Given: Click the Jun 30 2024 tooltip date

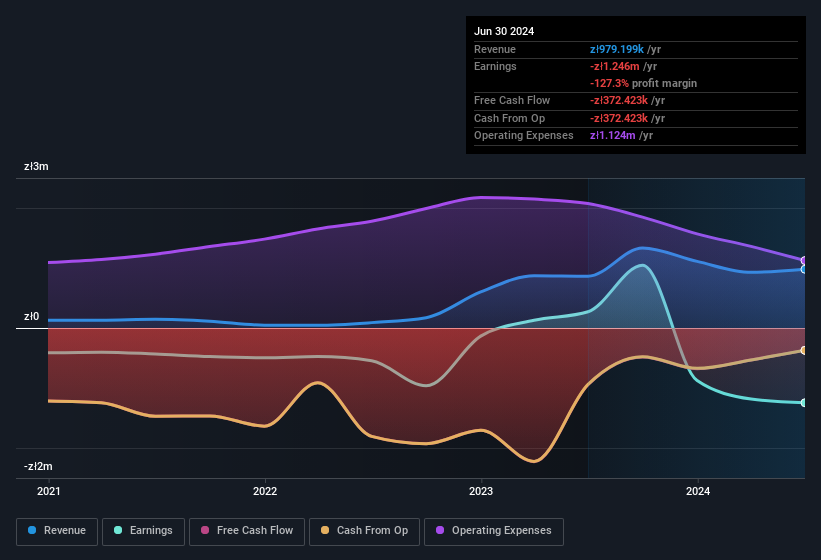Looking at the screenshot, I should pyautogui.click(x=504, y=31).
